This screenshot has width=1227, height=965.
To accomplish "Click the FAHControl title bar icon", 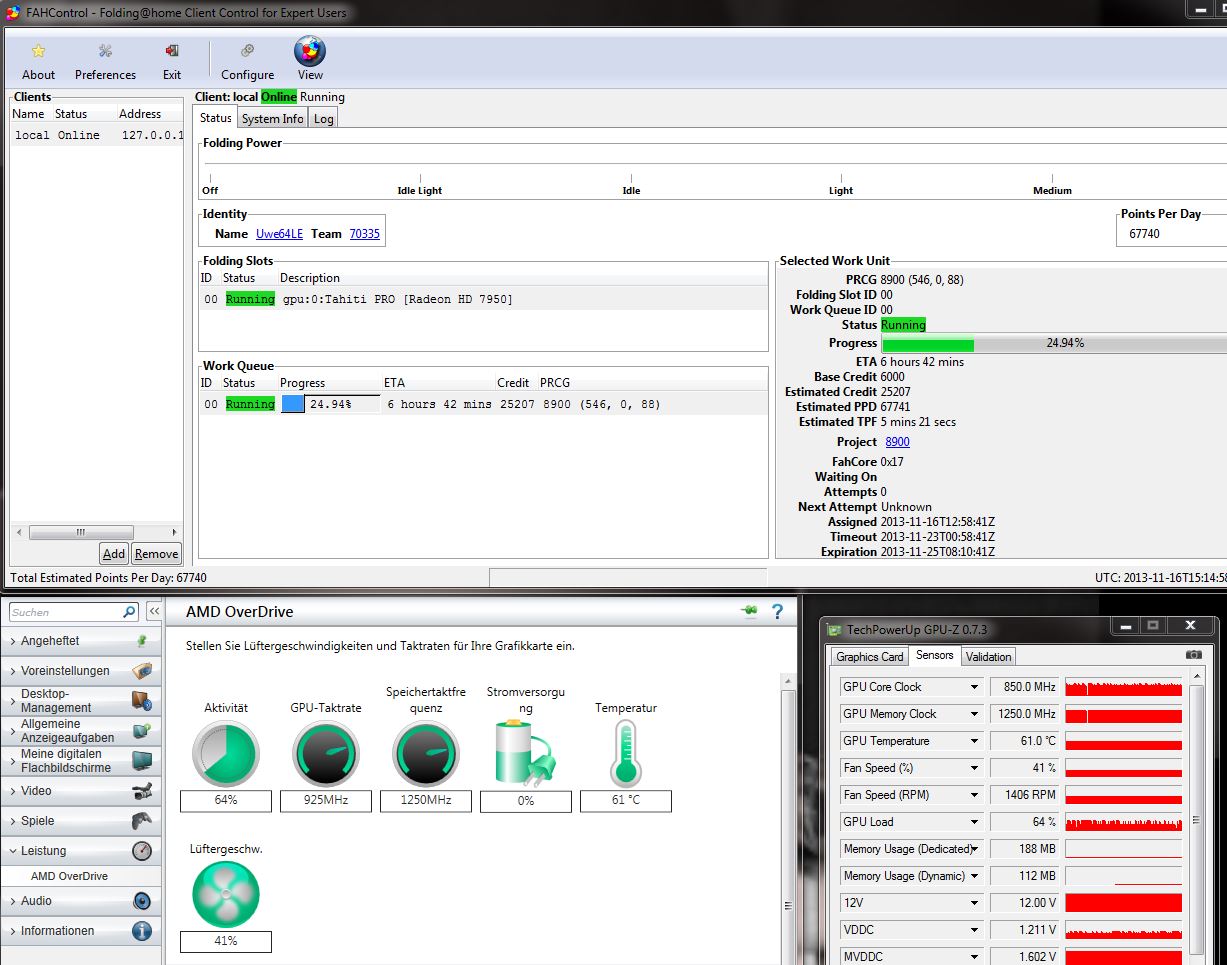I will click(x=12, y=12).
